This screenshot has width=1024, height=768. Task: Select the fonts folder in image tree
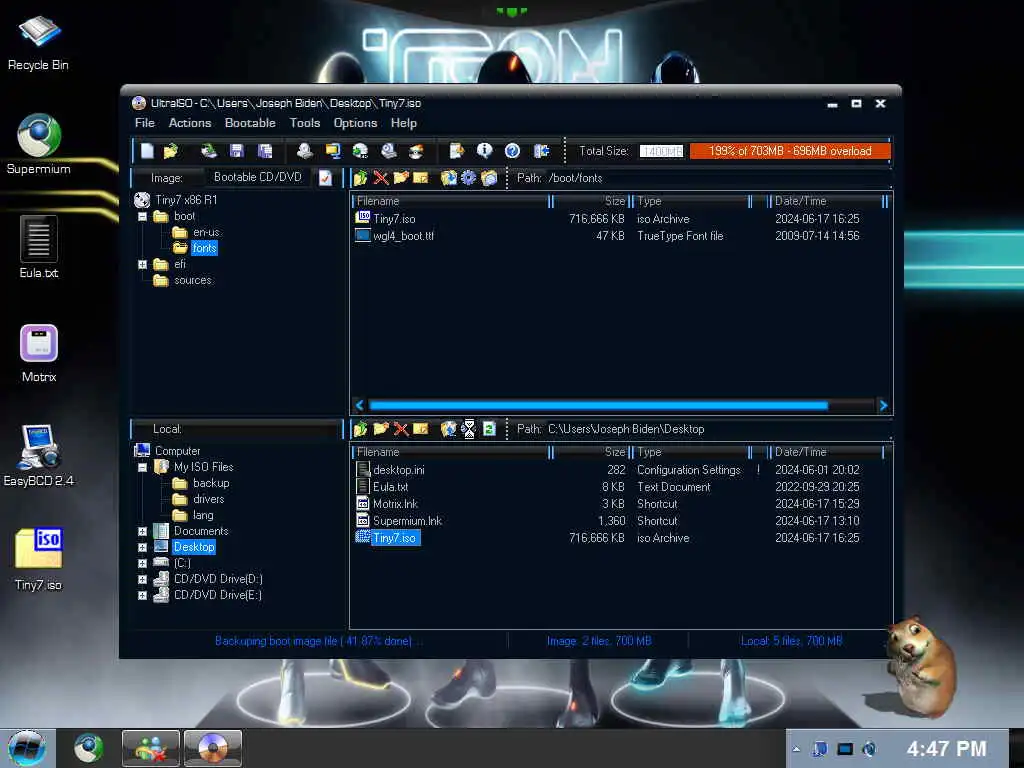click(x=204, y=248)
